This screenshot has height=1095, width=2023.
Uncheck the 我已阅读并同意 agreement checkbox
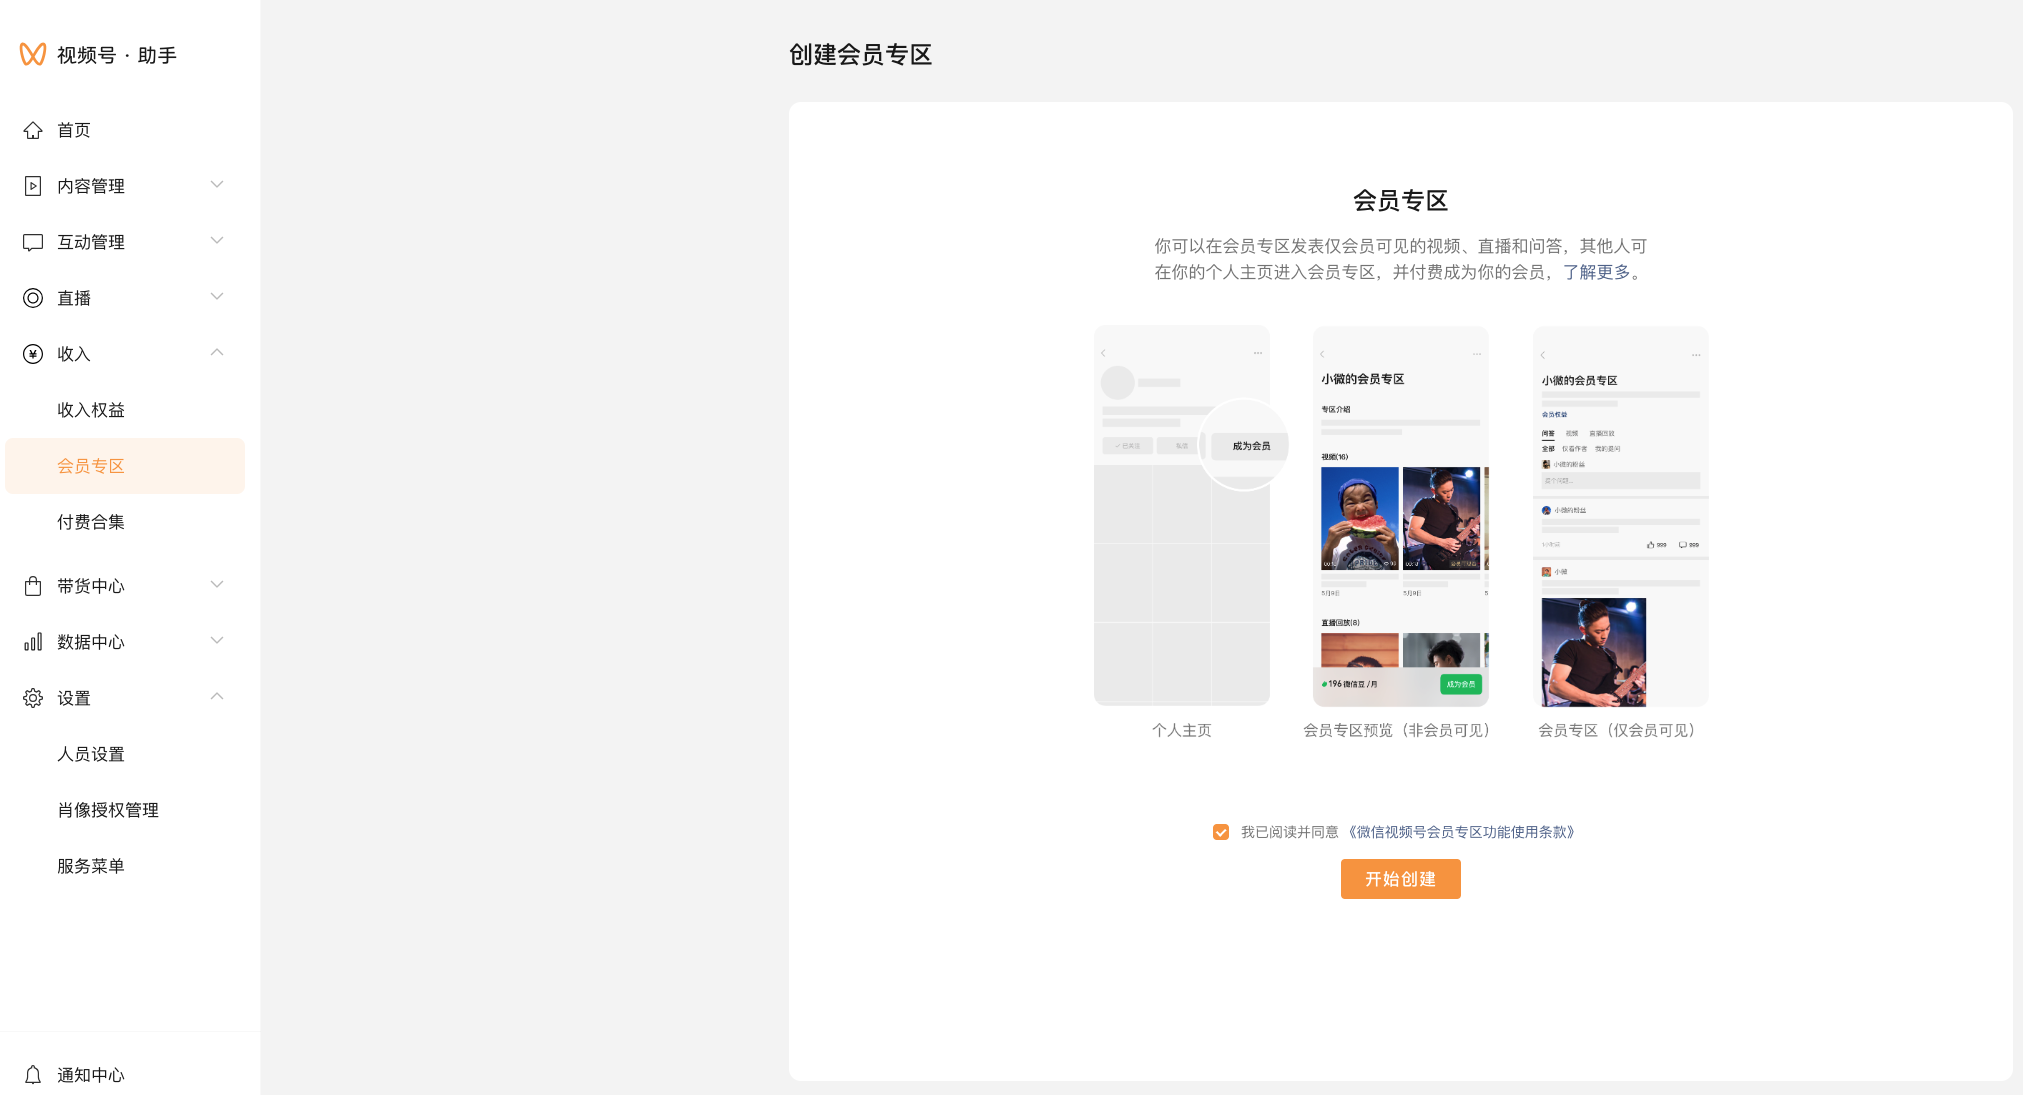point(1221,832)
